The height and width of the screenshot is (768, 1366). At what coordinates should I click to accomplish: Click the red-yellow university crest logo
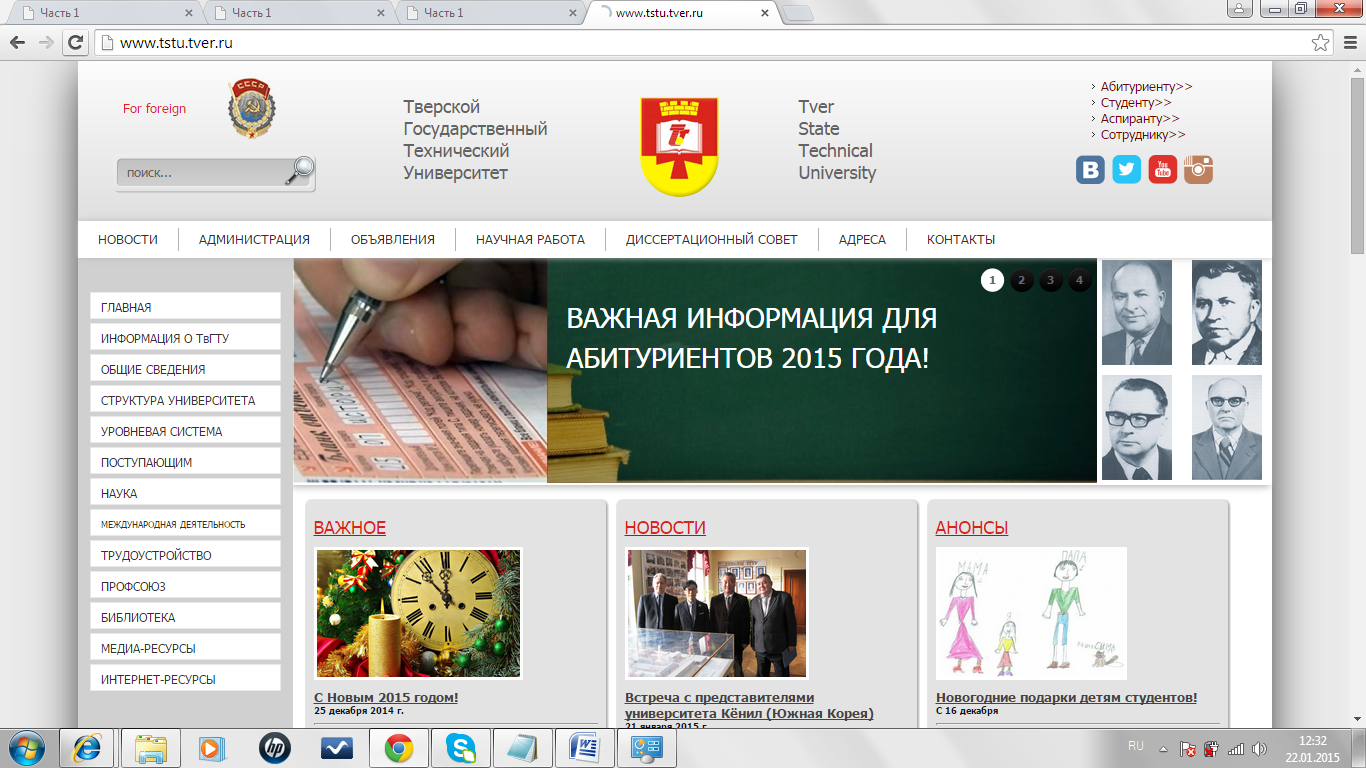[x=680, y=146]
